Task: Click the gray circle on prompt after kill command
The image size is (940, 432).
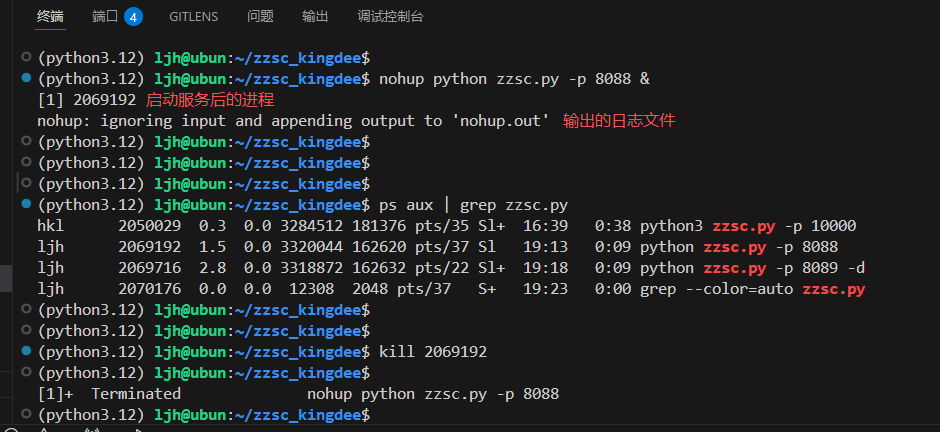Action: 26,372
